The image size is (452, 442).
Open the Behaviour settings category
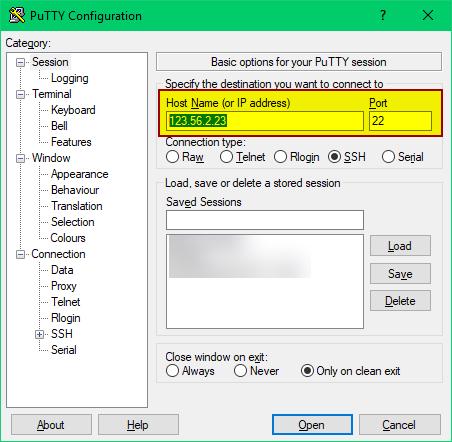click(x=75, y=190)
